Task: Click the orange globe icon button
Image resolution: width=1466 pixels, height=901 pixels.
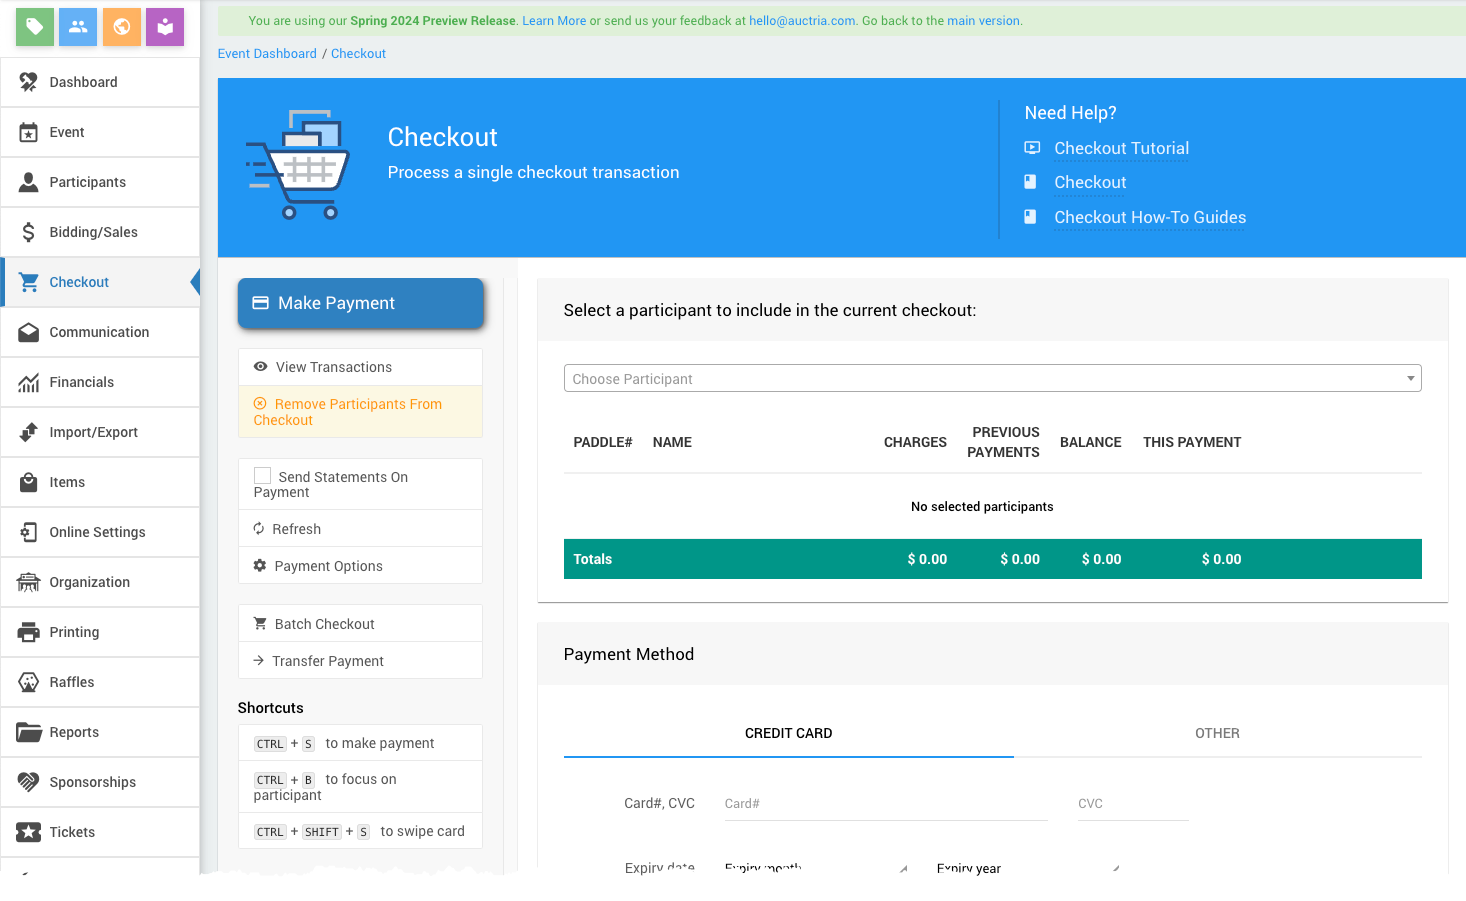Action: pos(122,27)
